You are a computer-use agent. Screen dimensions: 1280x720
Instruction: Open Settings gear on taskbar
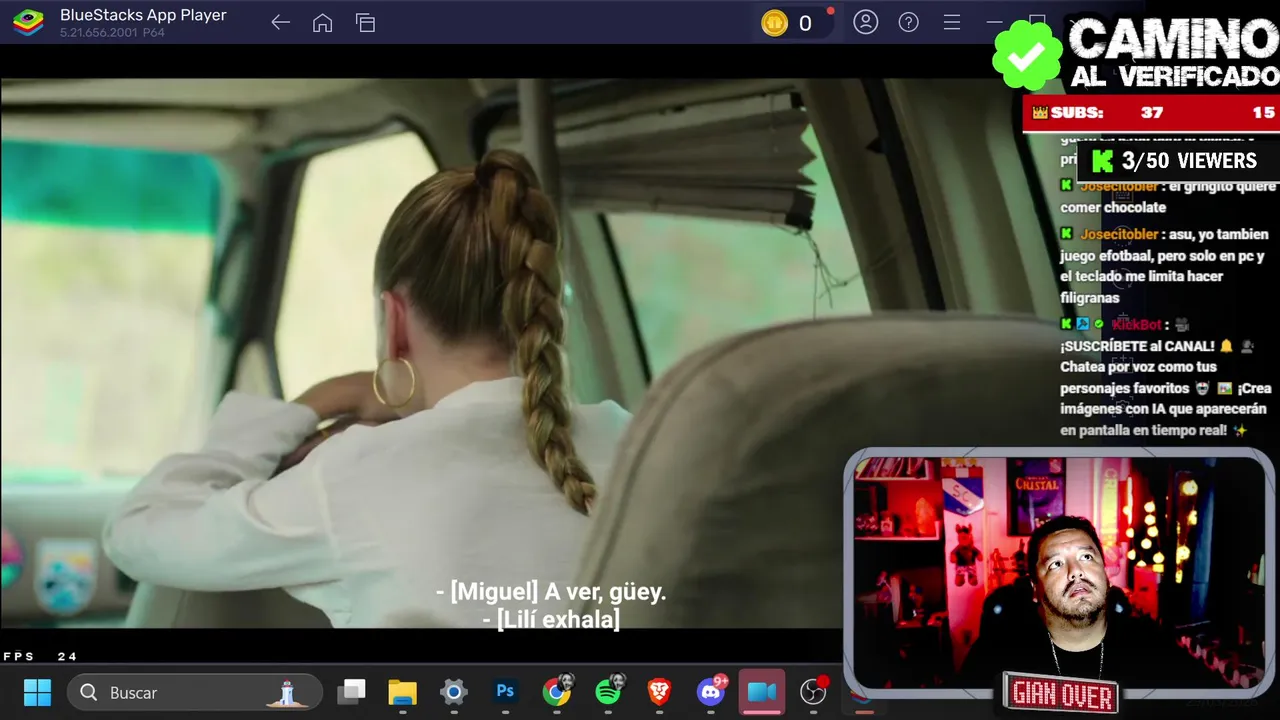point(454,692)
